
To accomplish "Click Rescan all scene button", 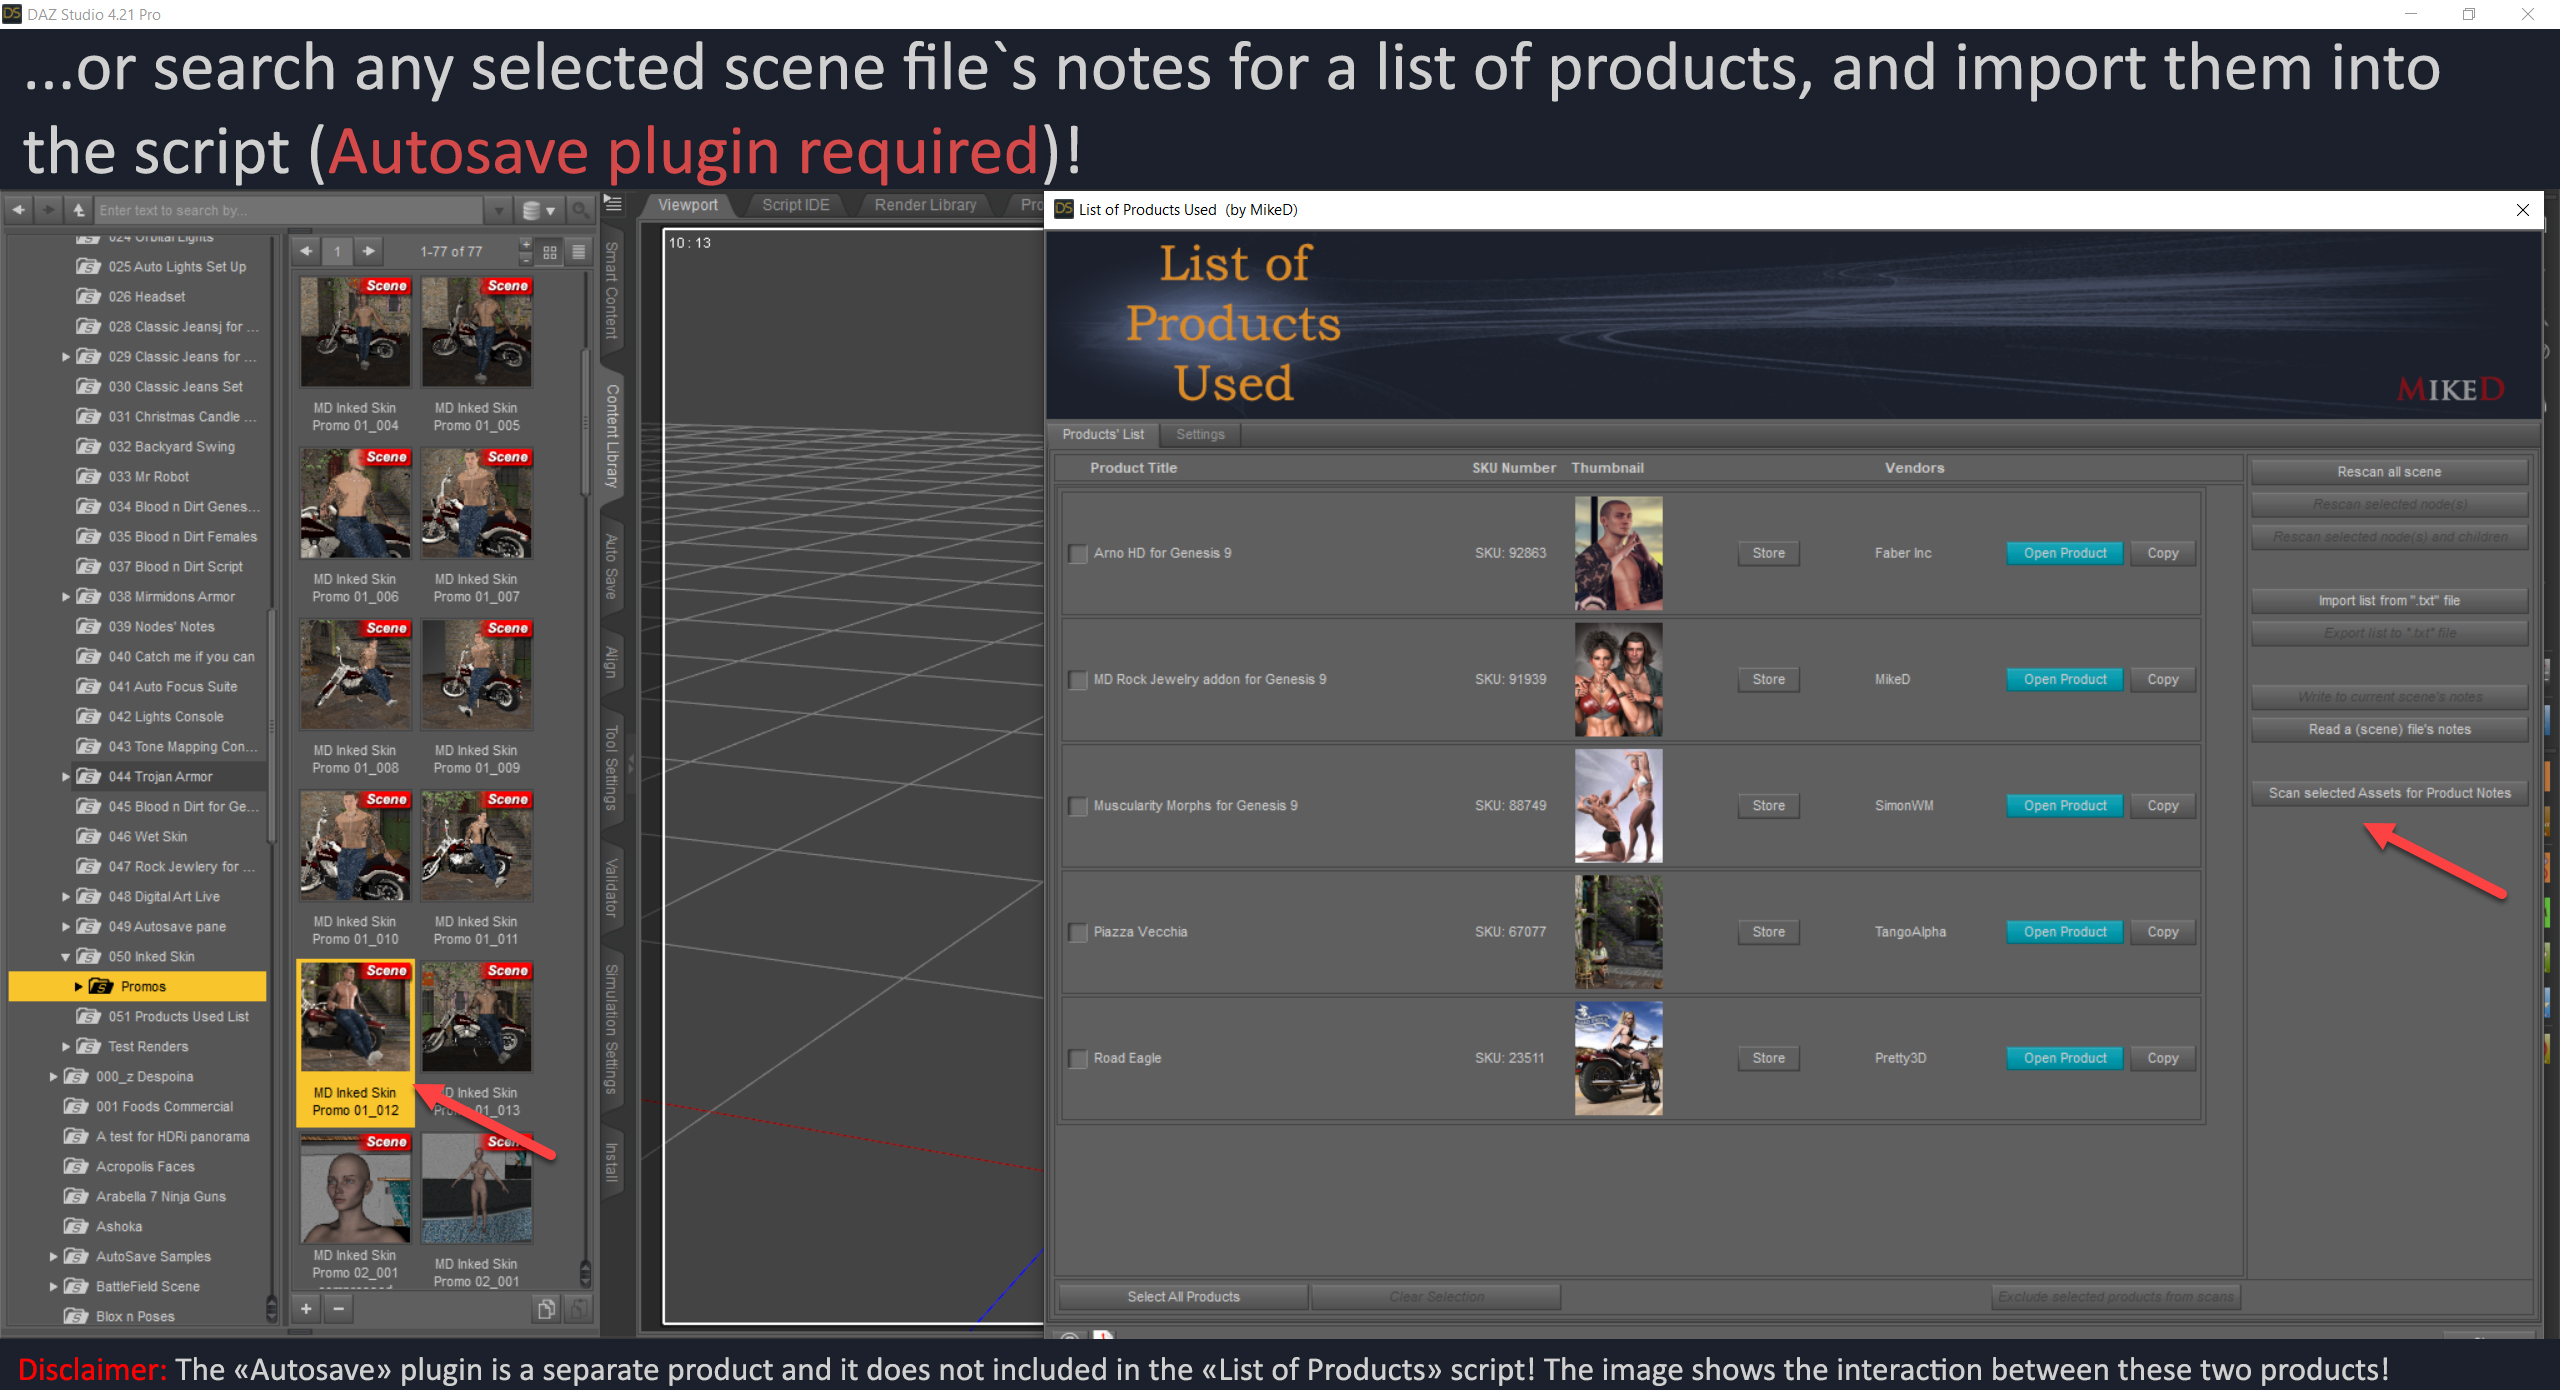I will pyautogui.click(x=2389, y=472).
